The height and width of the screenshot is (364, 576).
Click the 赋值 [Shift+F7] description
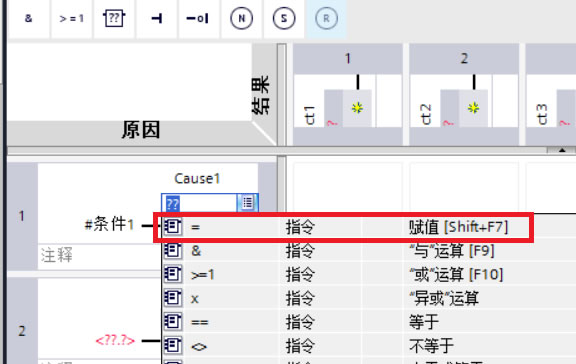coord(459,227)
